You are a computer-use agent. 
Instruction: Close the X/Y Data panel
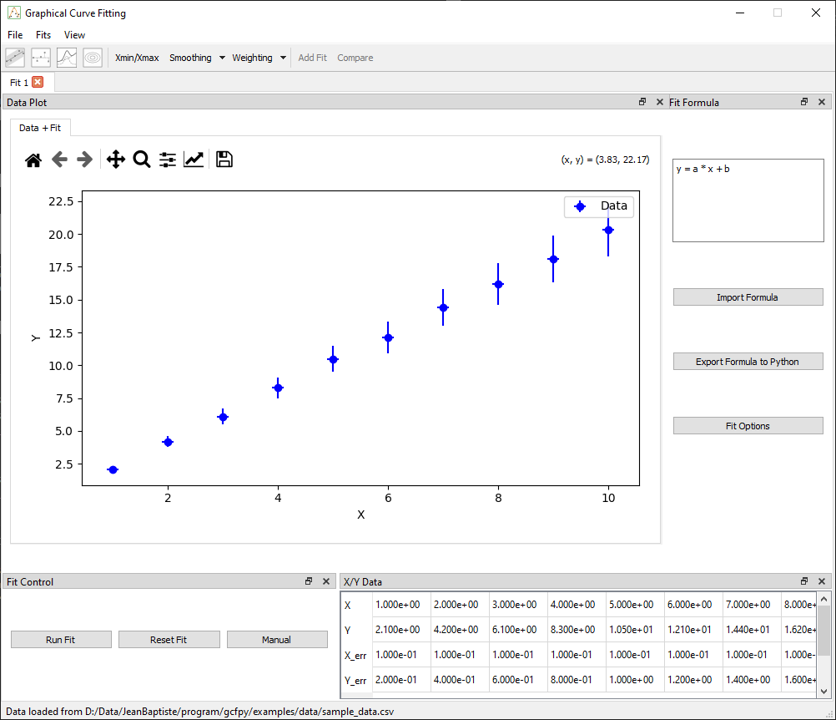click(822, 581)
